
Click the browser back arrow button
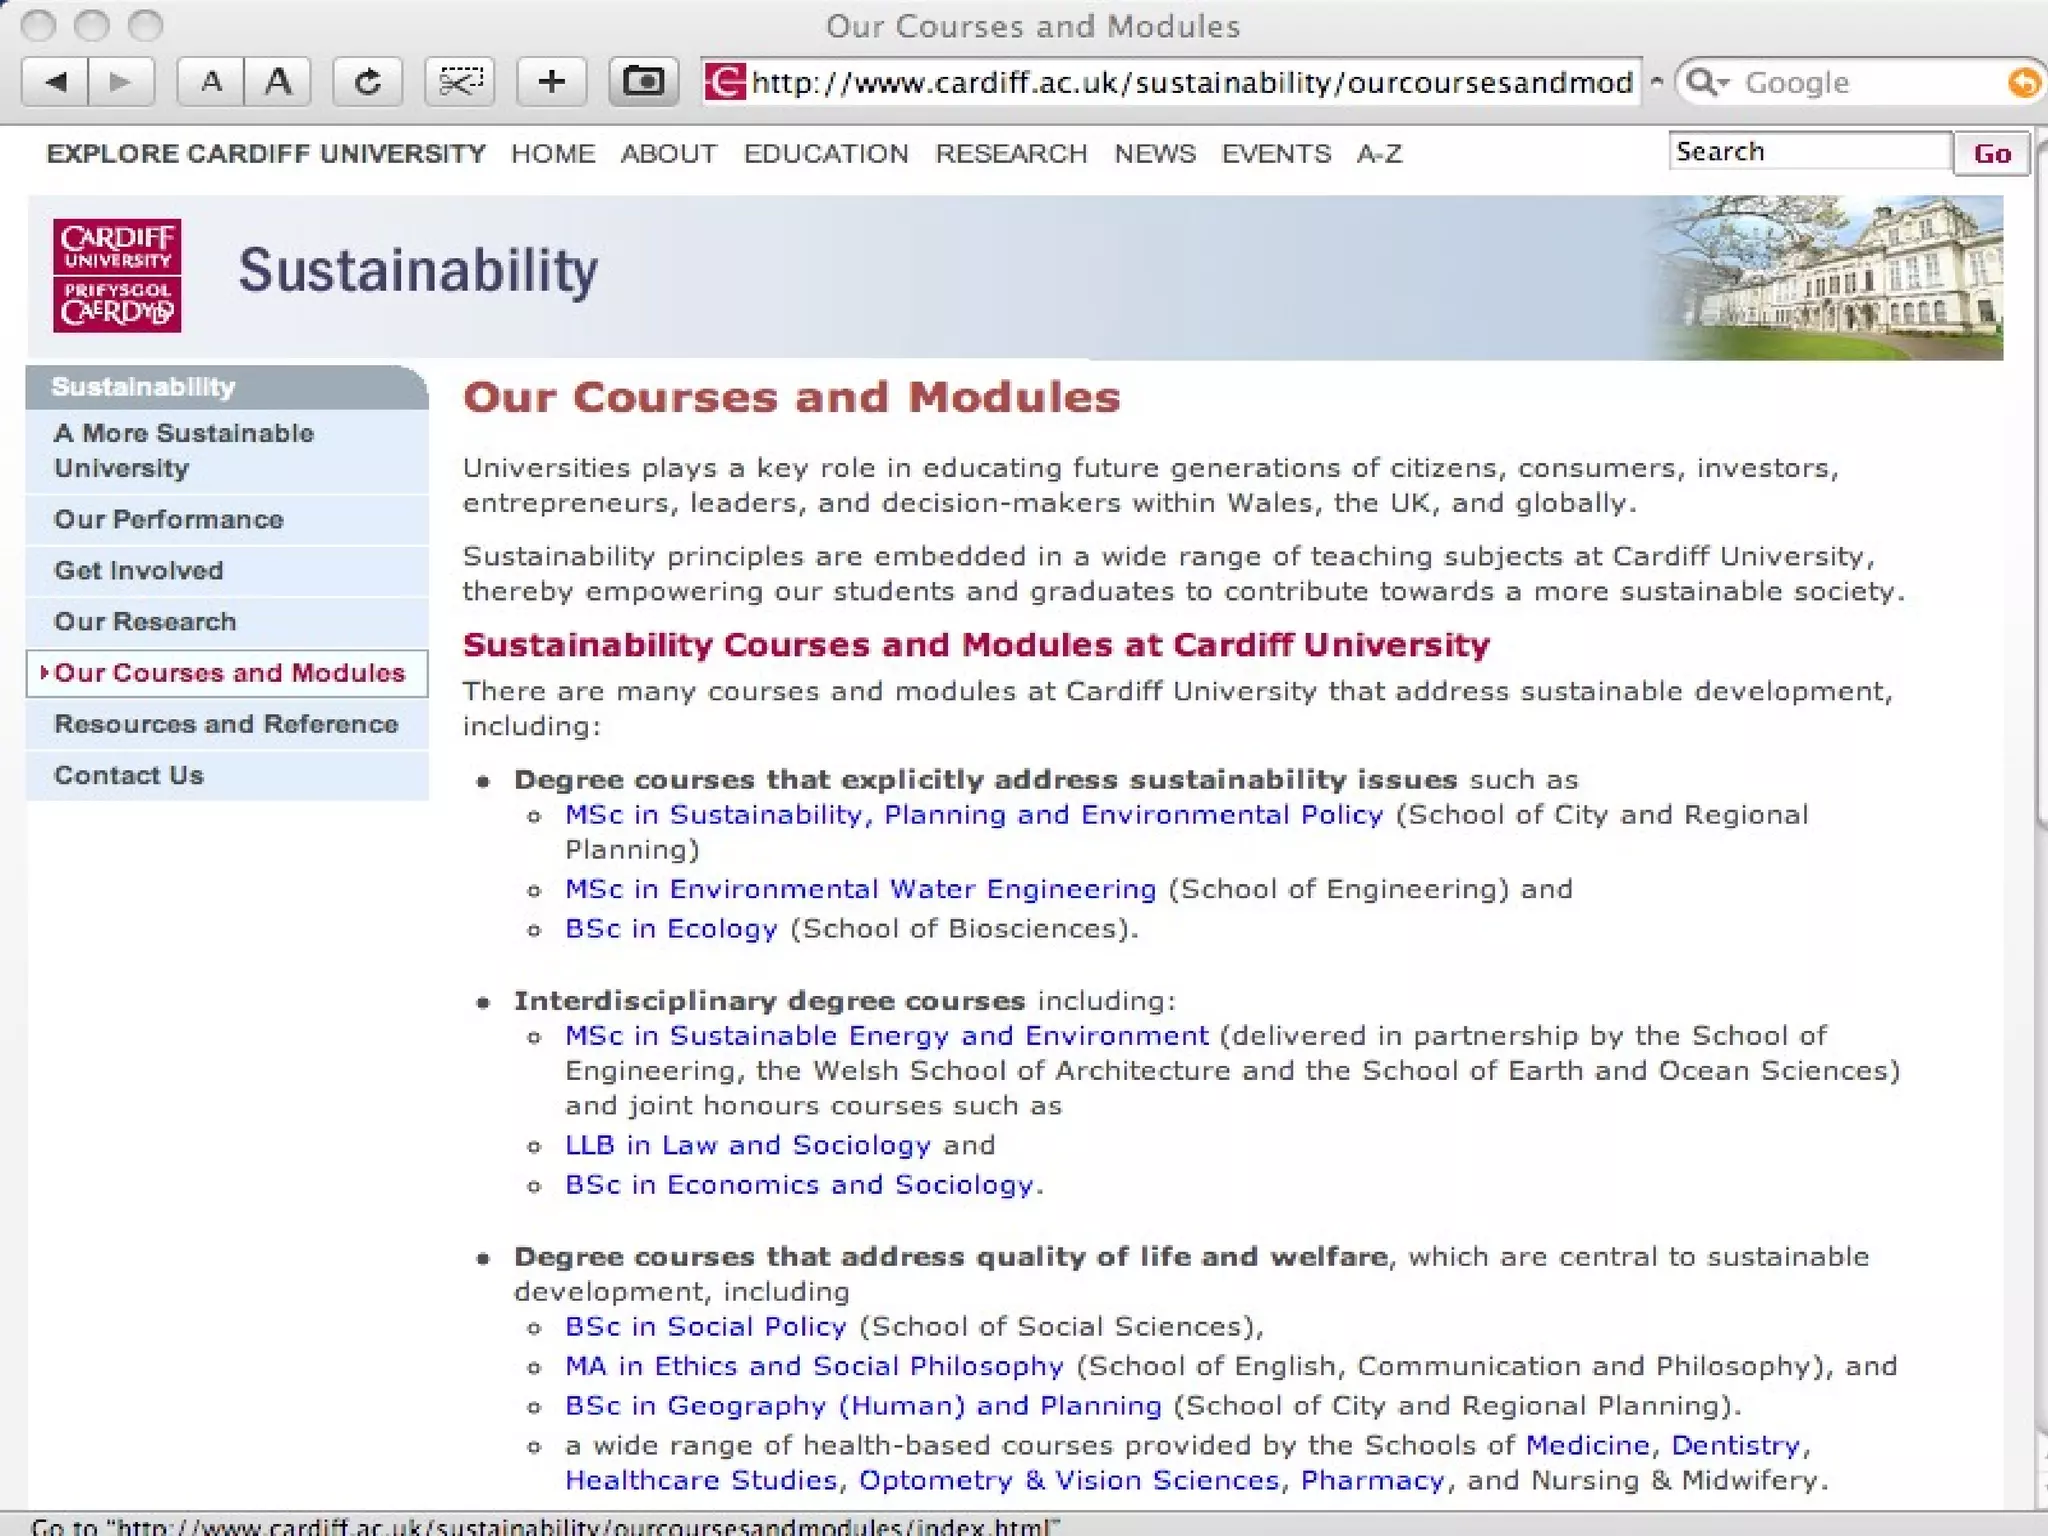click(x=56, y=82)
